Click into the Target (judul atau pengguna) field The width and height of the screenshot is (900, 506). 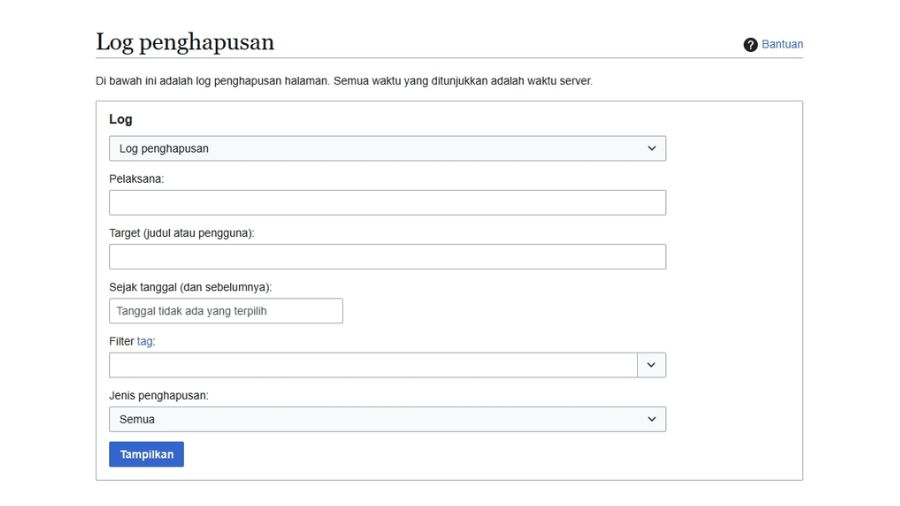[x=387, y=257]
